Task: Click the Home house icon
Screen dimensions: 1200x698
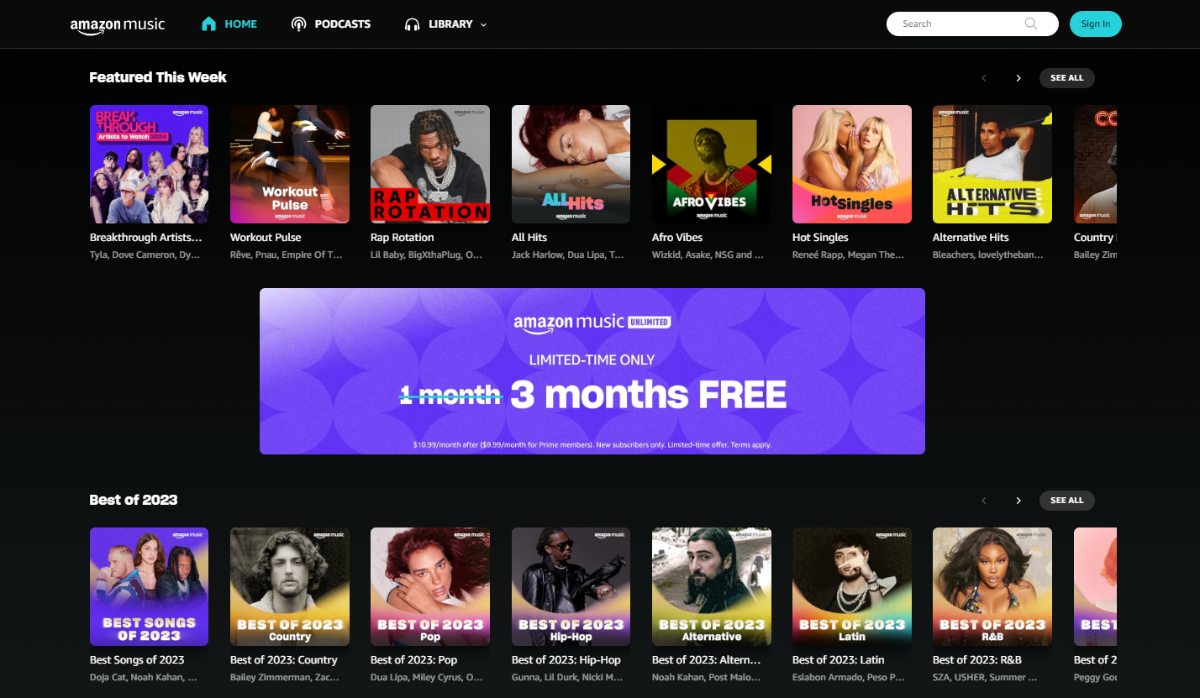Action: (x=209, y=24)
